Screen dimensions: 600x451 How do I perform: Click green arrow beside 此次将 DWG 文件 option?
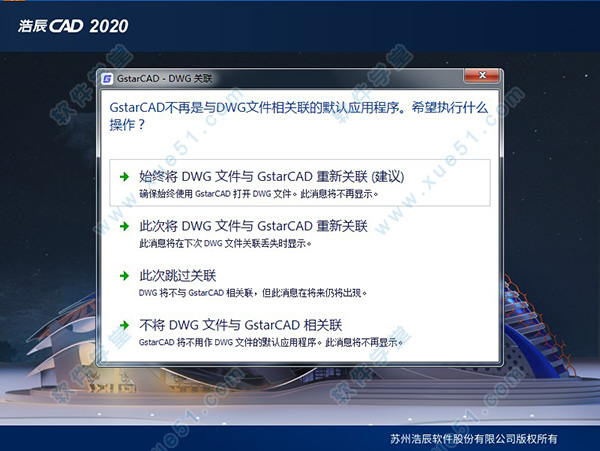124,226
